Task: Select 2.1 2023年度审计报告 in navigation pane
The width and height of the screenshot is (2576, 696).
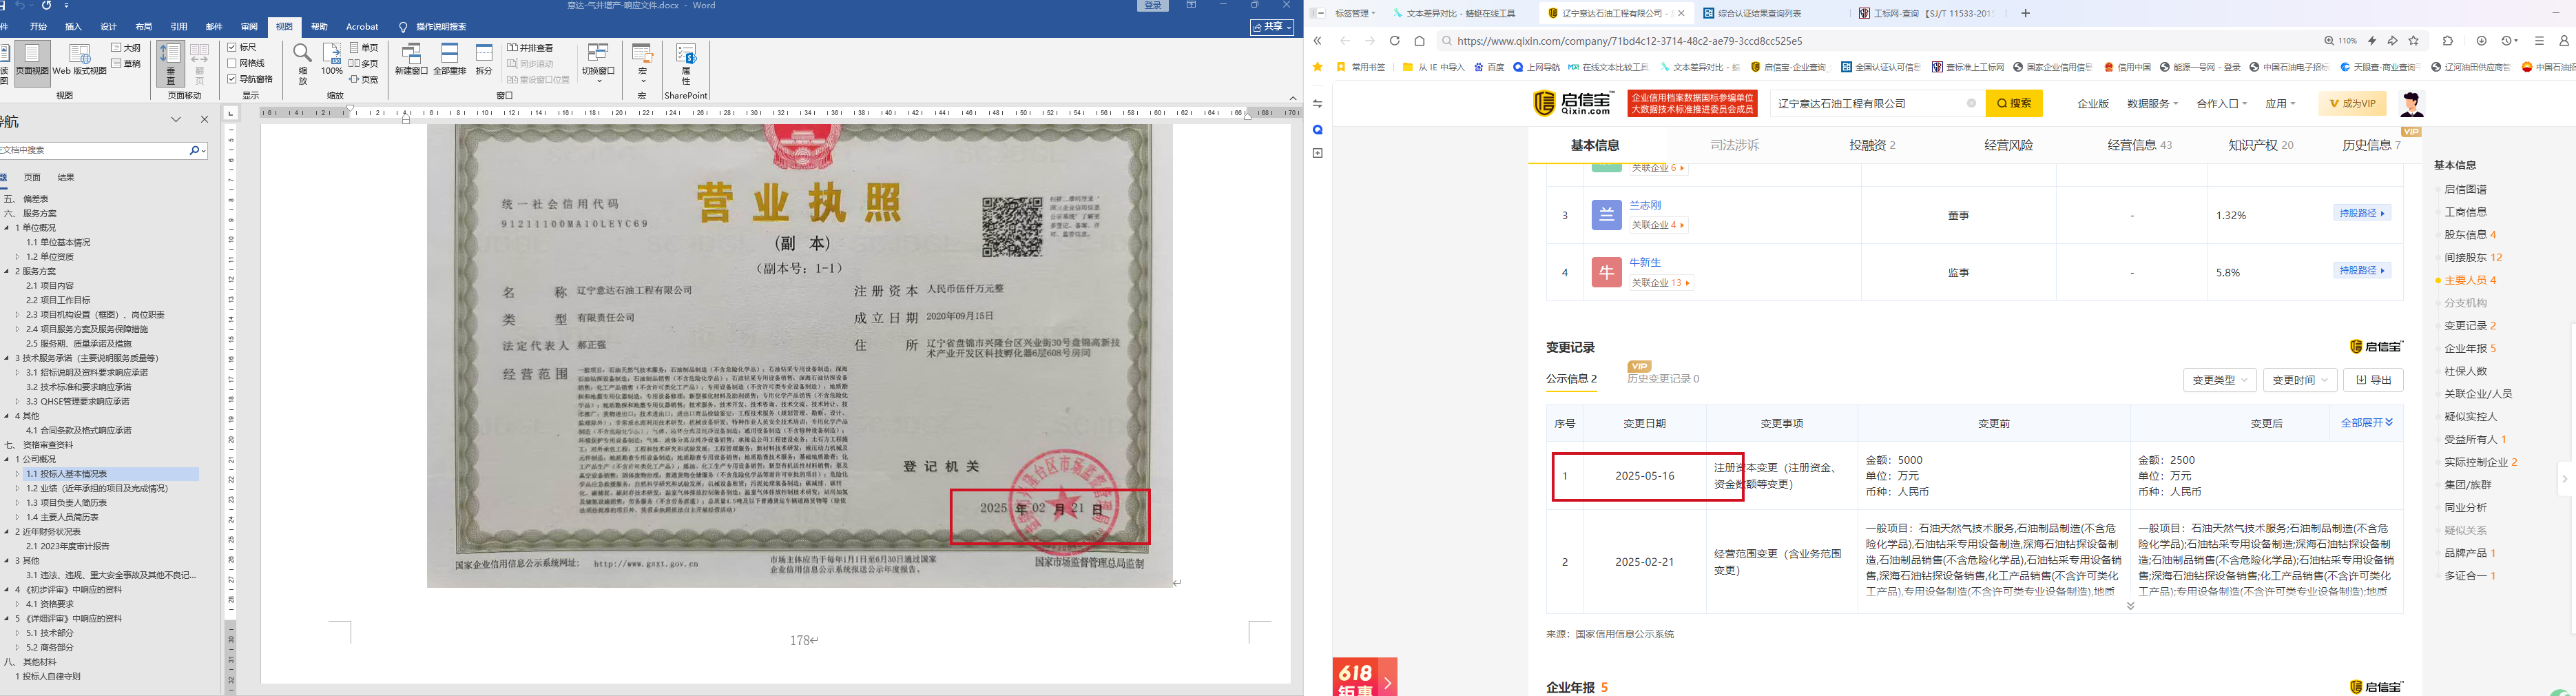Action: click(68, 546)
